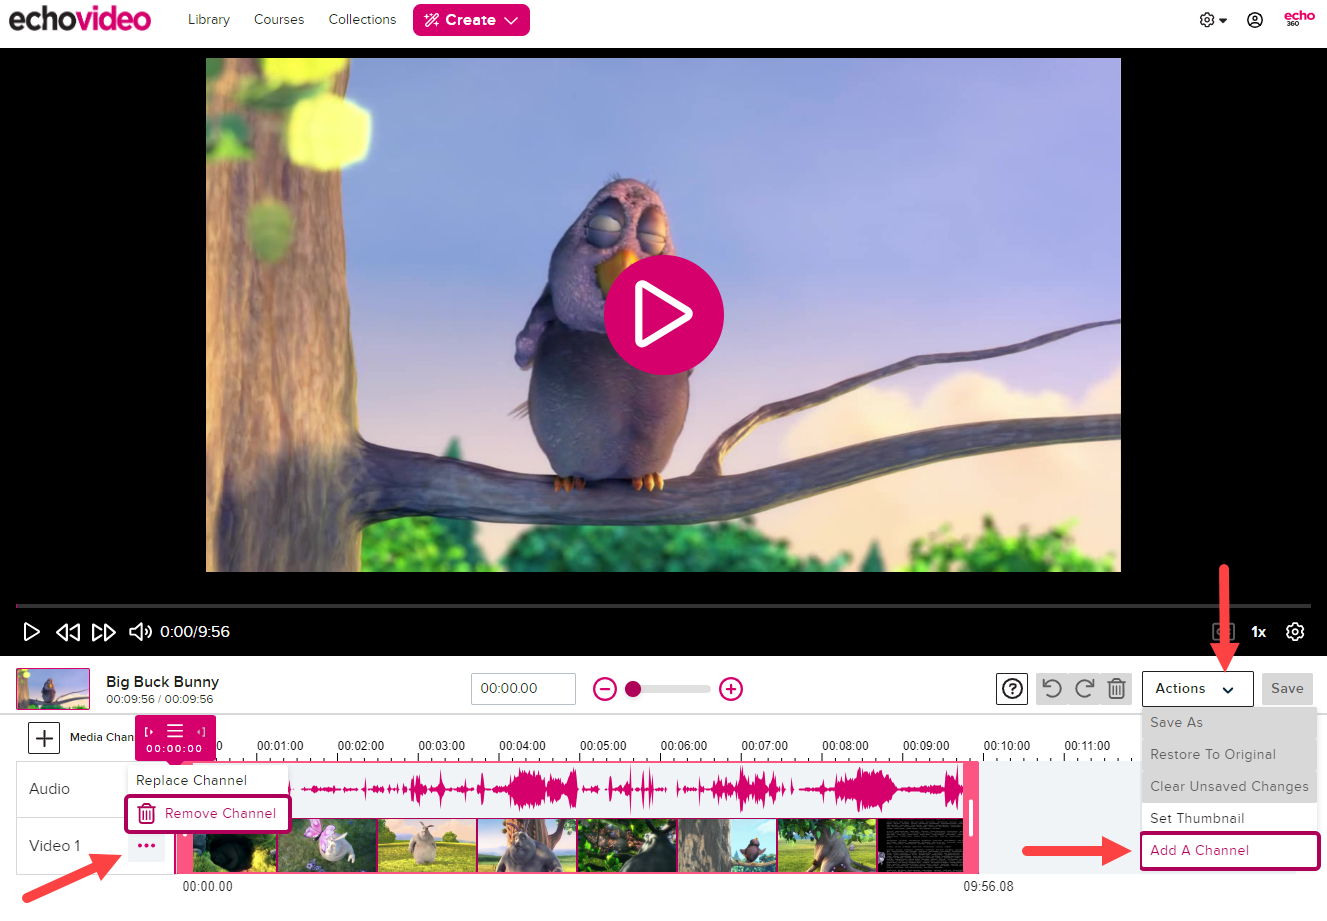Select Remove Channel option
The width and height of the screenshot is (1327, 921).
pyautogui.click(x=208, y=814)
